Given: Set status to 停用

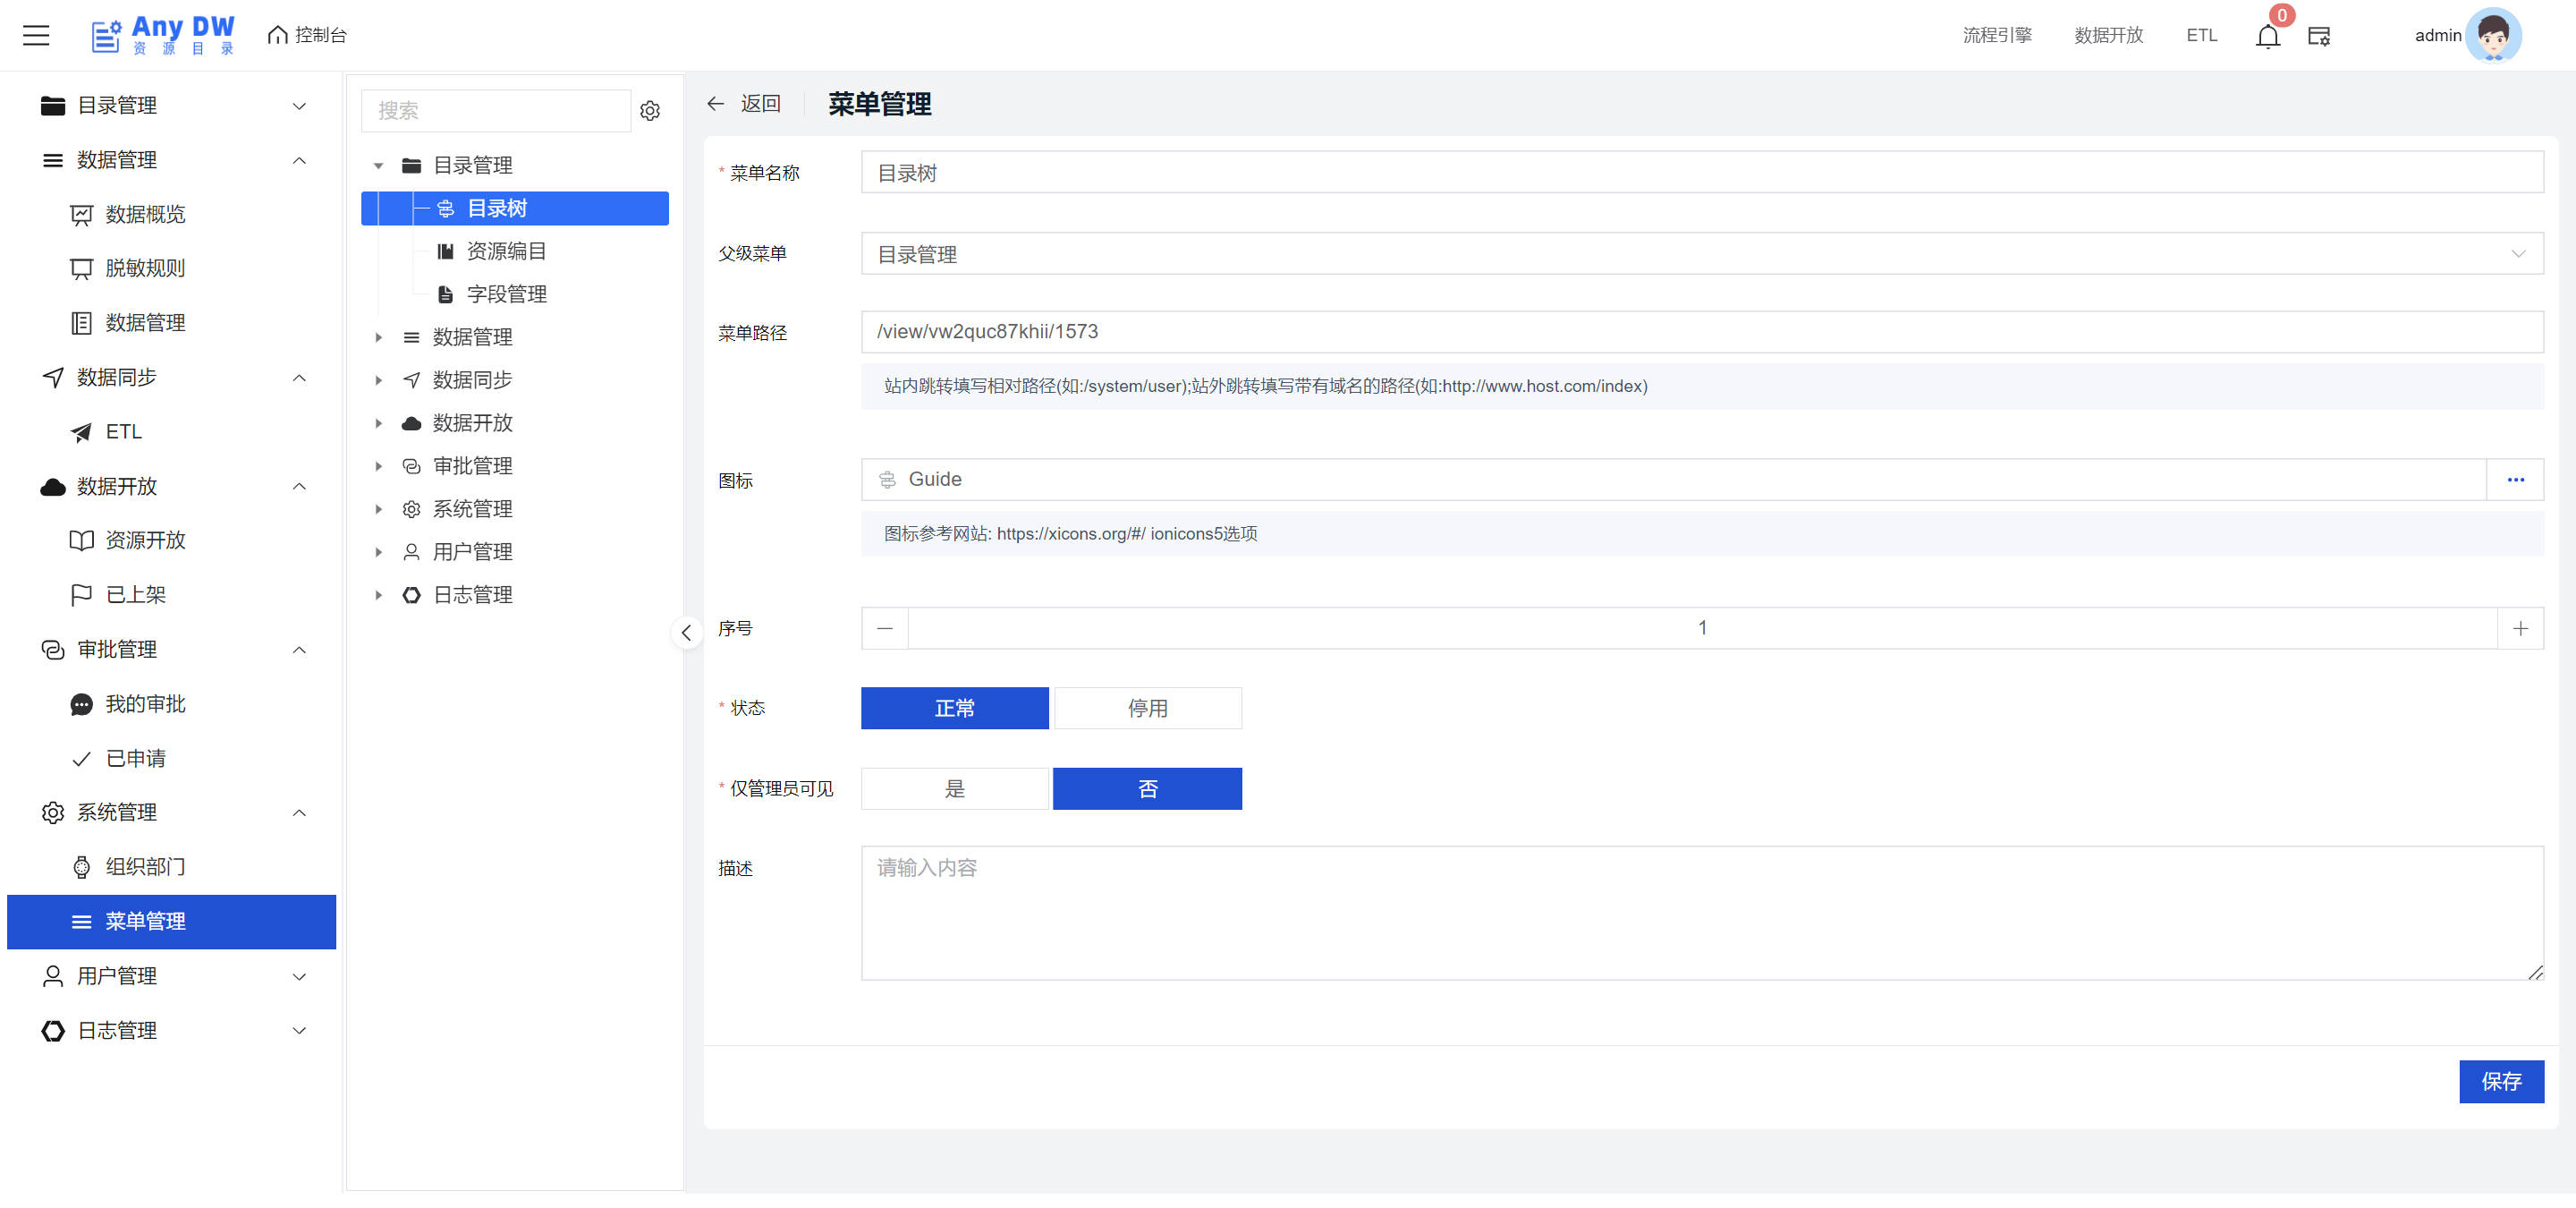Looking at the screenshot, I should [1147, 708].
